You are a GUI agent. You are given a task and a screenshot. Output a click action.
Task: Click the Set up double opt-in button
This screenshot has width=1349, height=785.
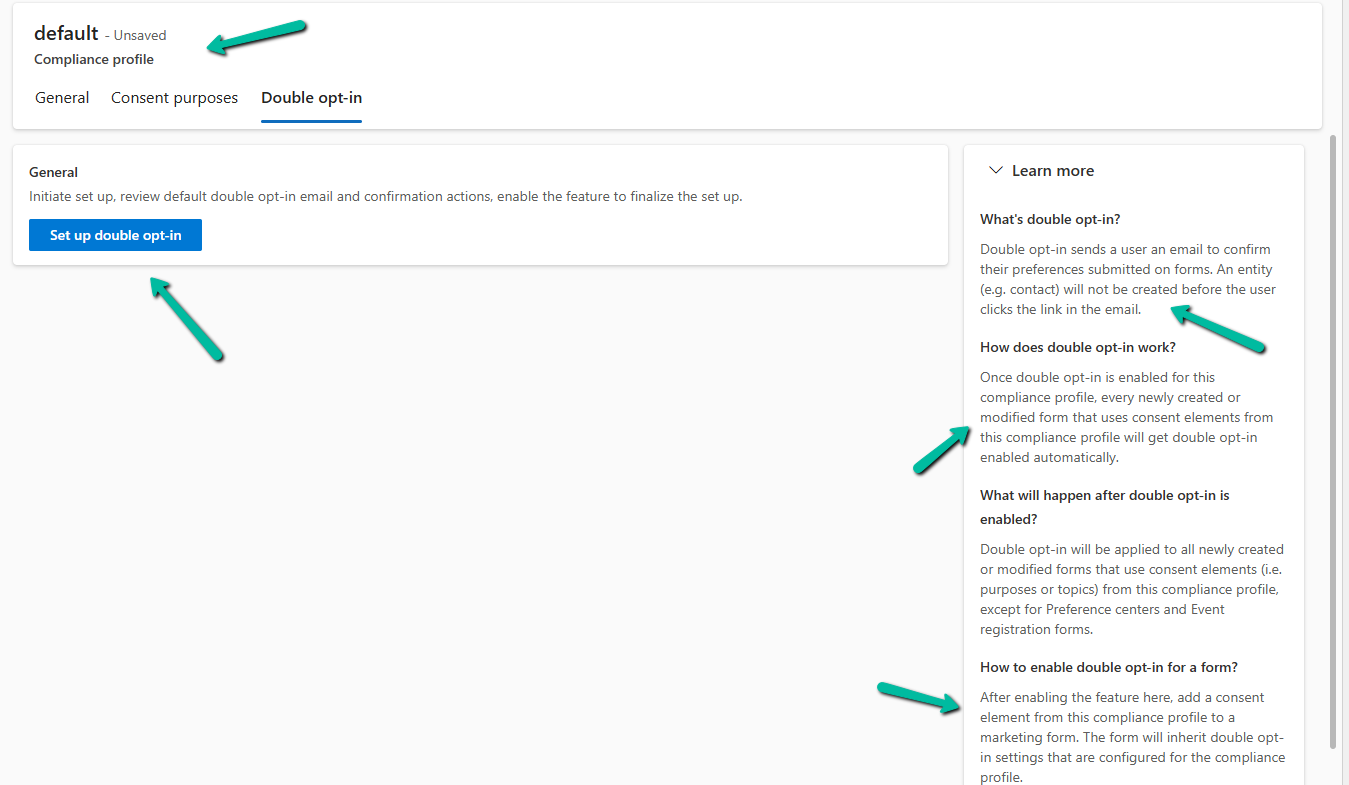coord(115,234)
